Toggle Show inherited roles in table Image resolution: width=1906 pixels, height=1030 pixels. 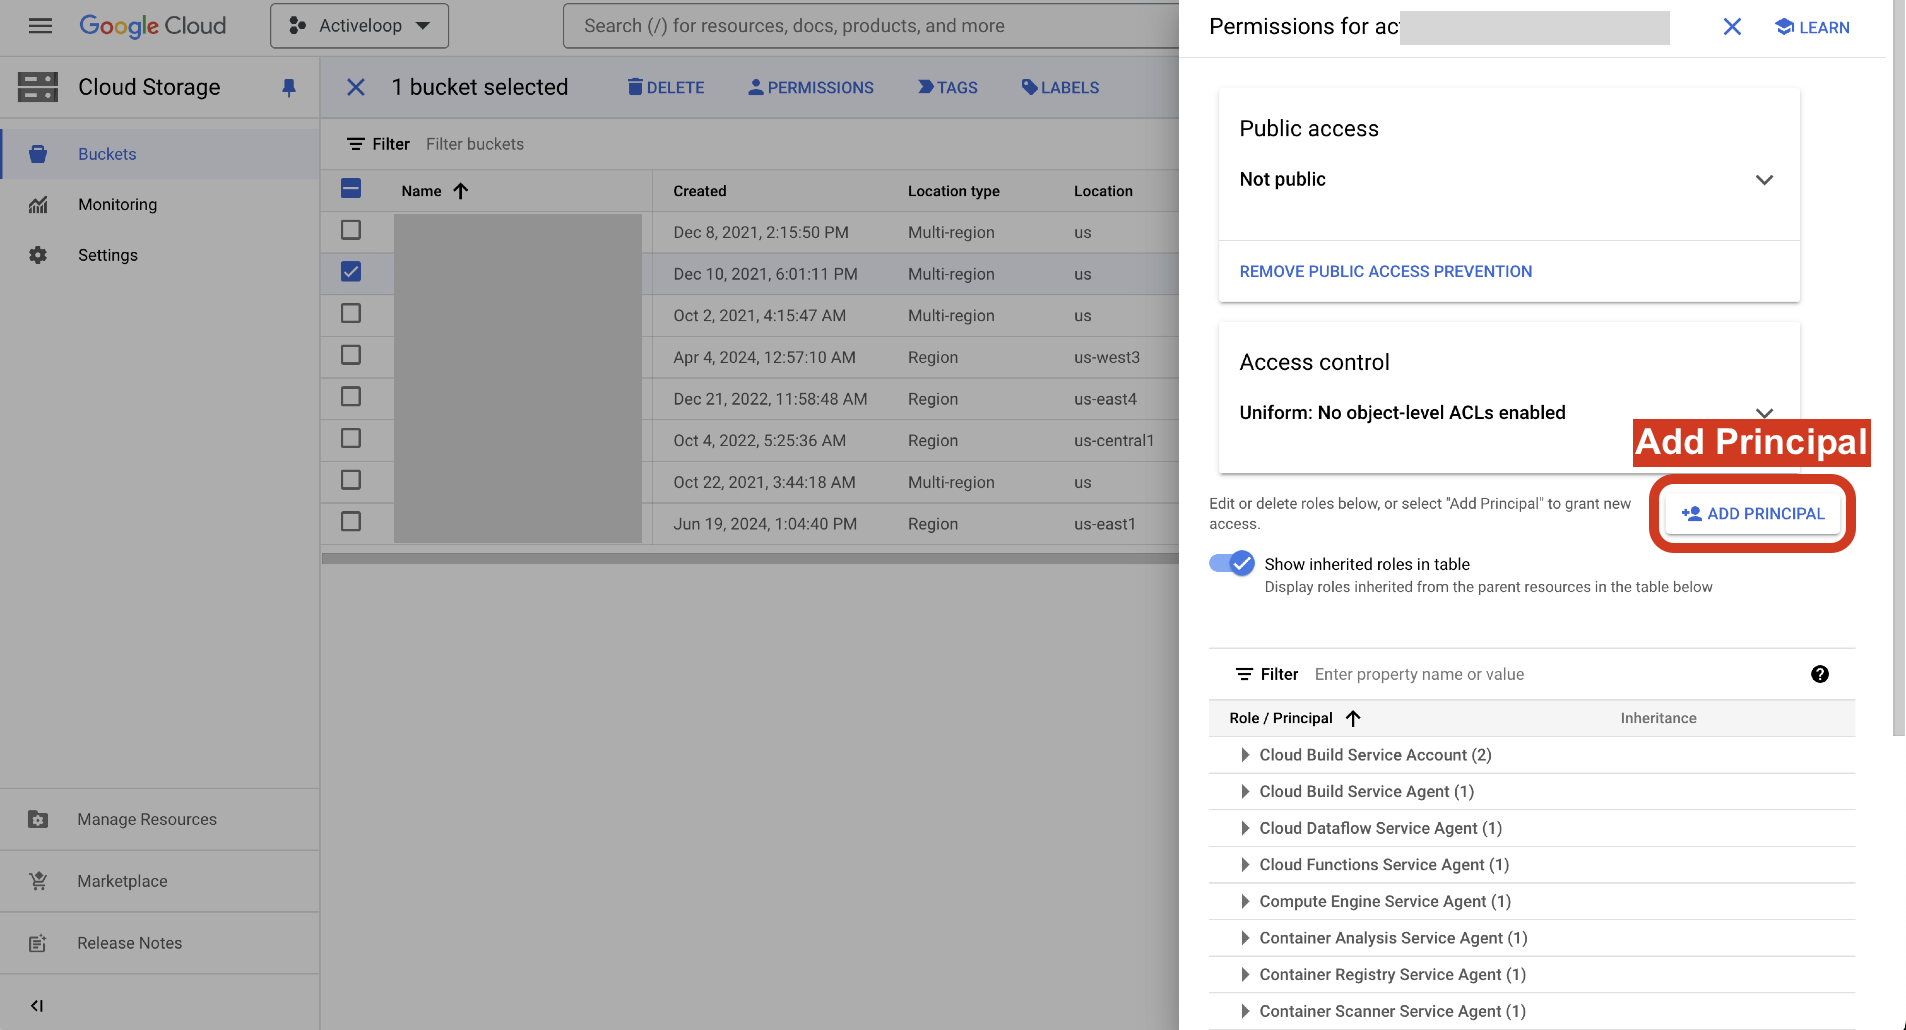coord(1231,564)
